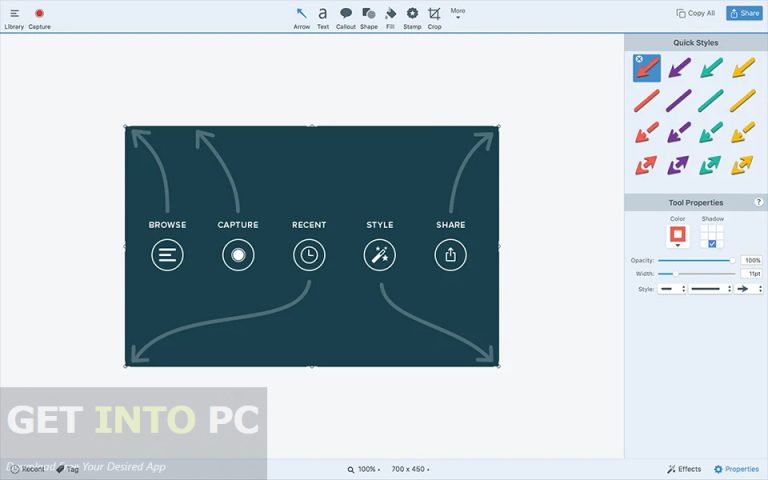Select the Fill tool
This screenshot has height=480, width=768.
pos(390,19)
